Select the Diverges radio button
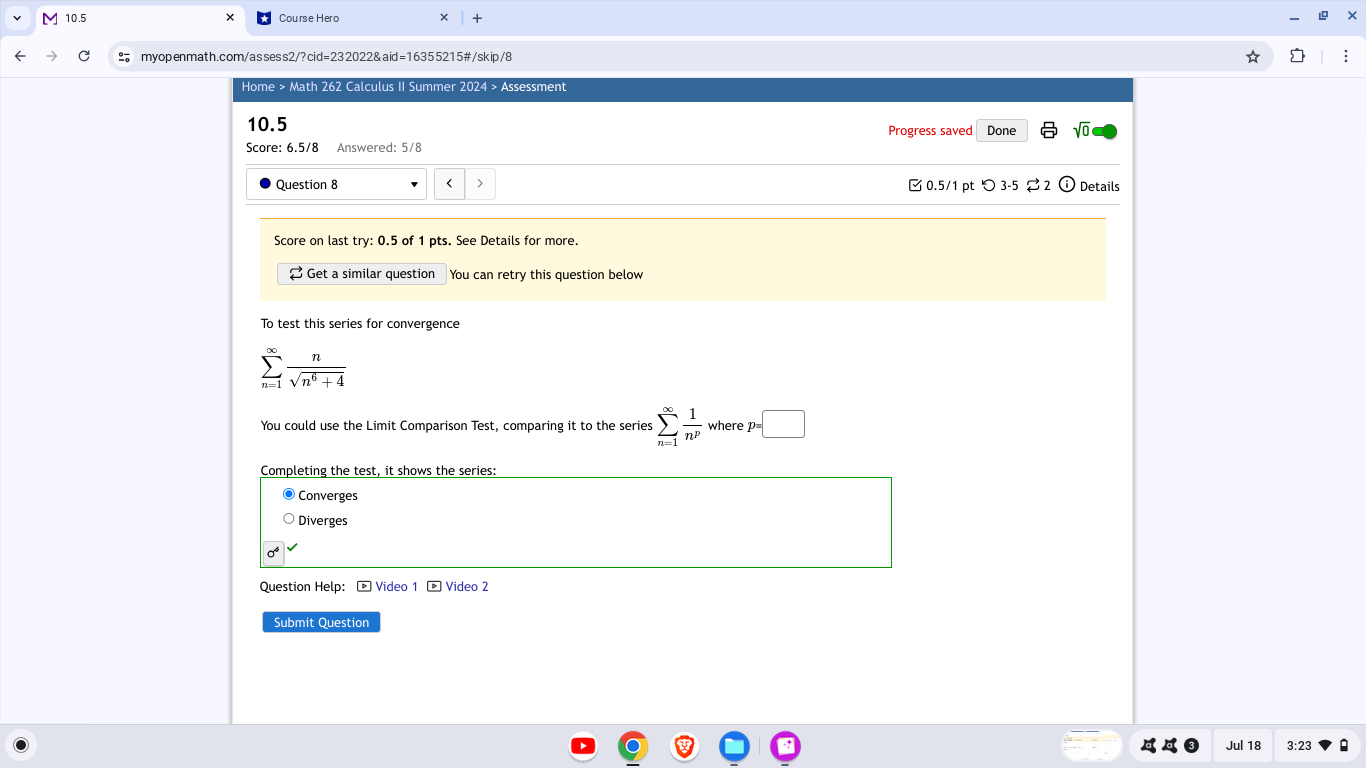Image resolution: width=1366 pixels, height=768 pixels. tap(288, 518)
